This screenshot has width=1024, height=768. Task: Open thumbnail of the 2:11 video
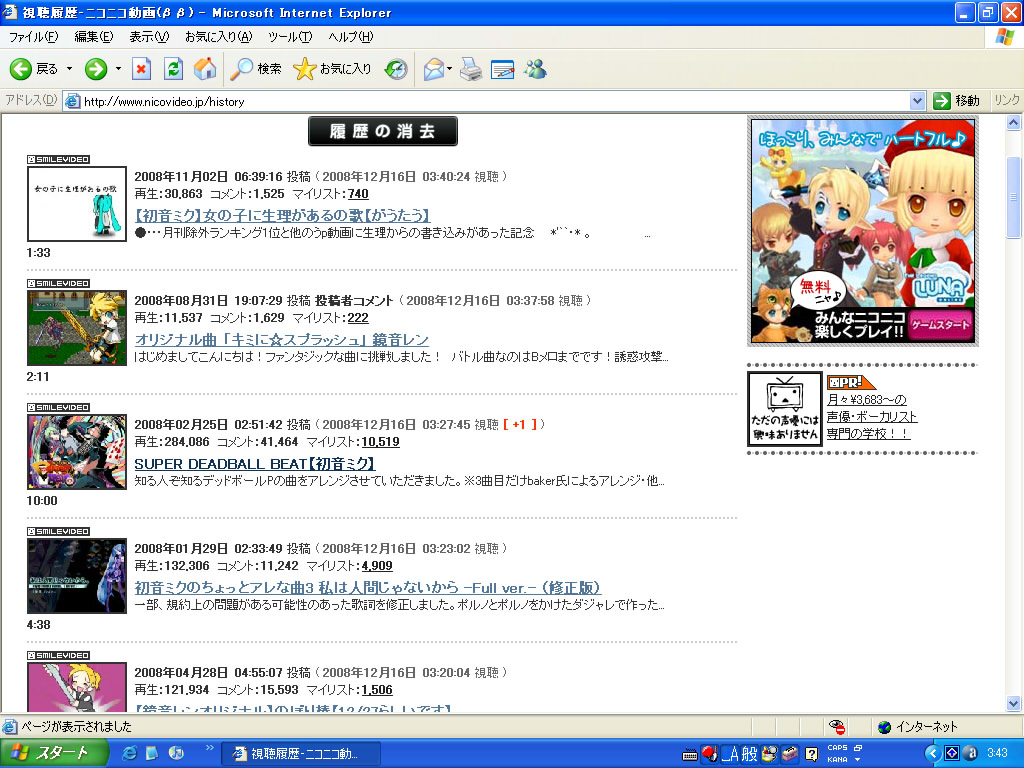[x=76, y=328]
